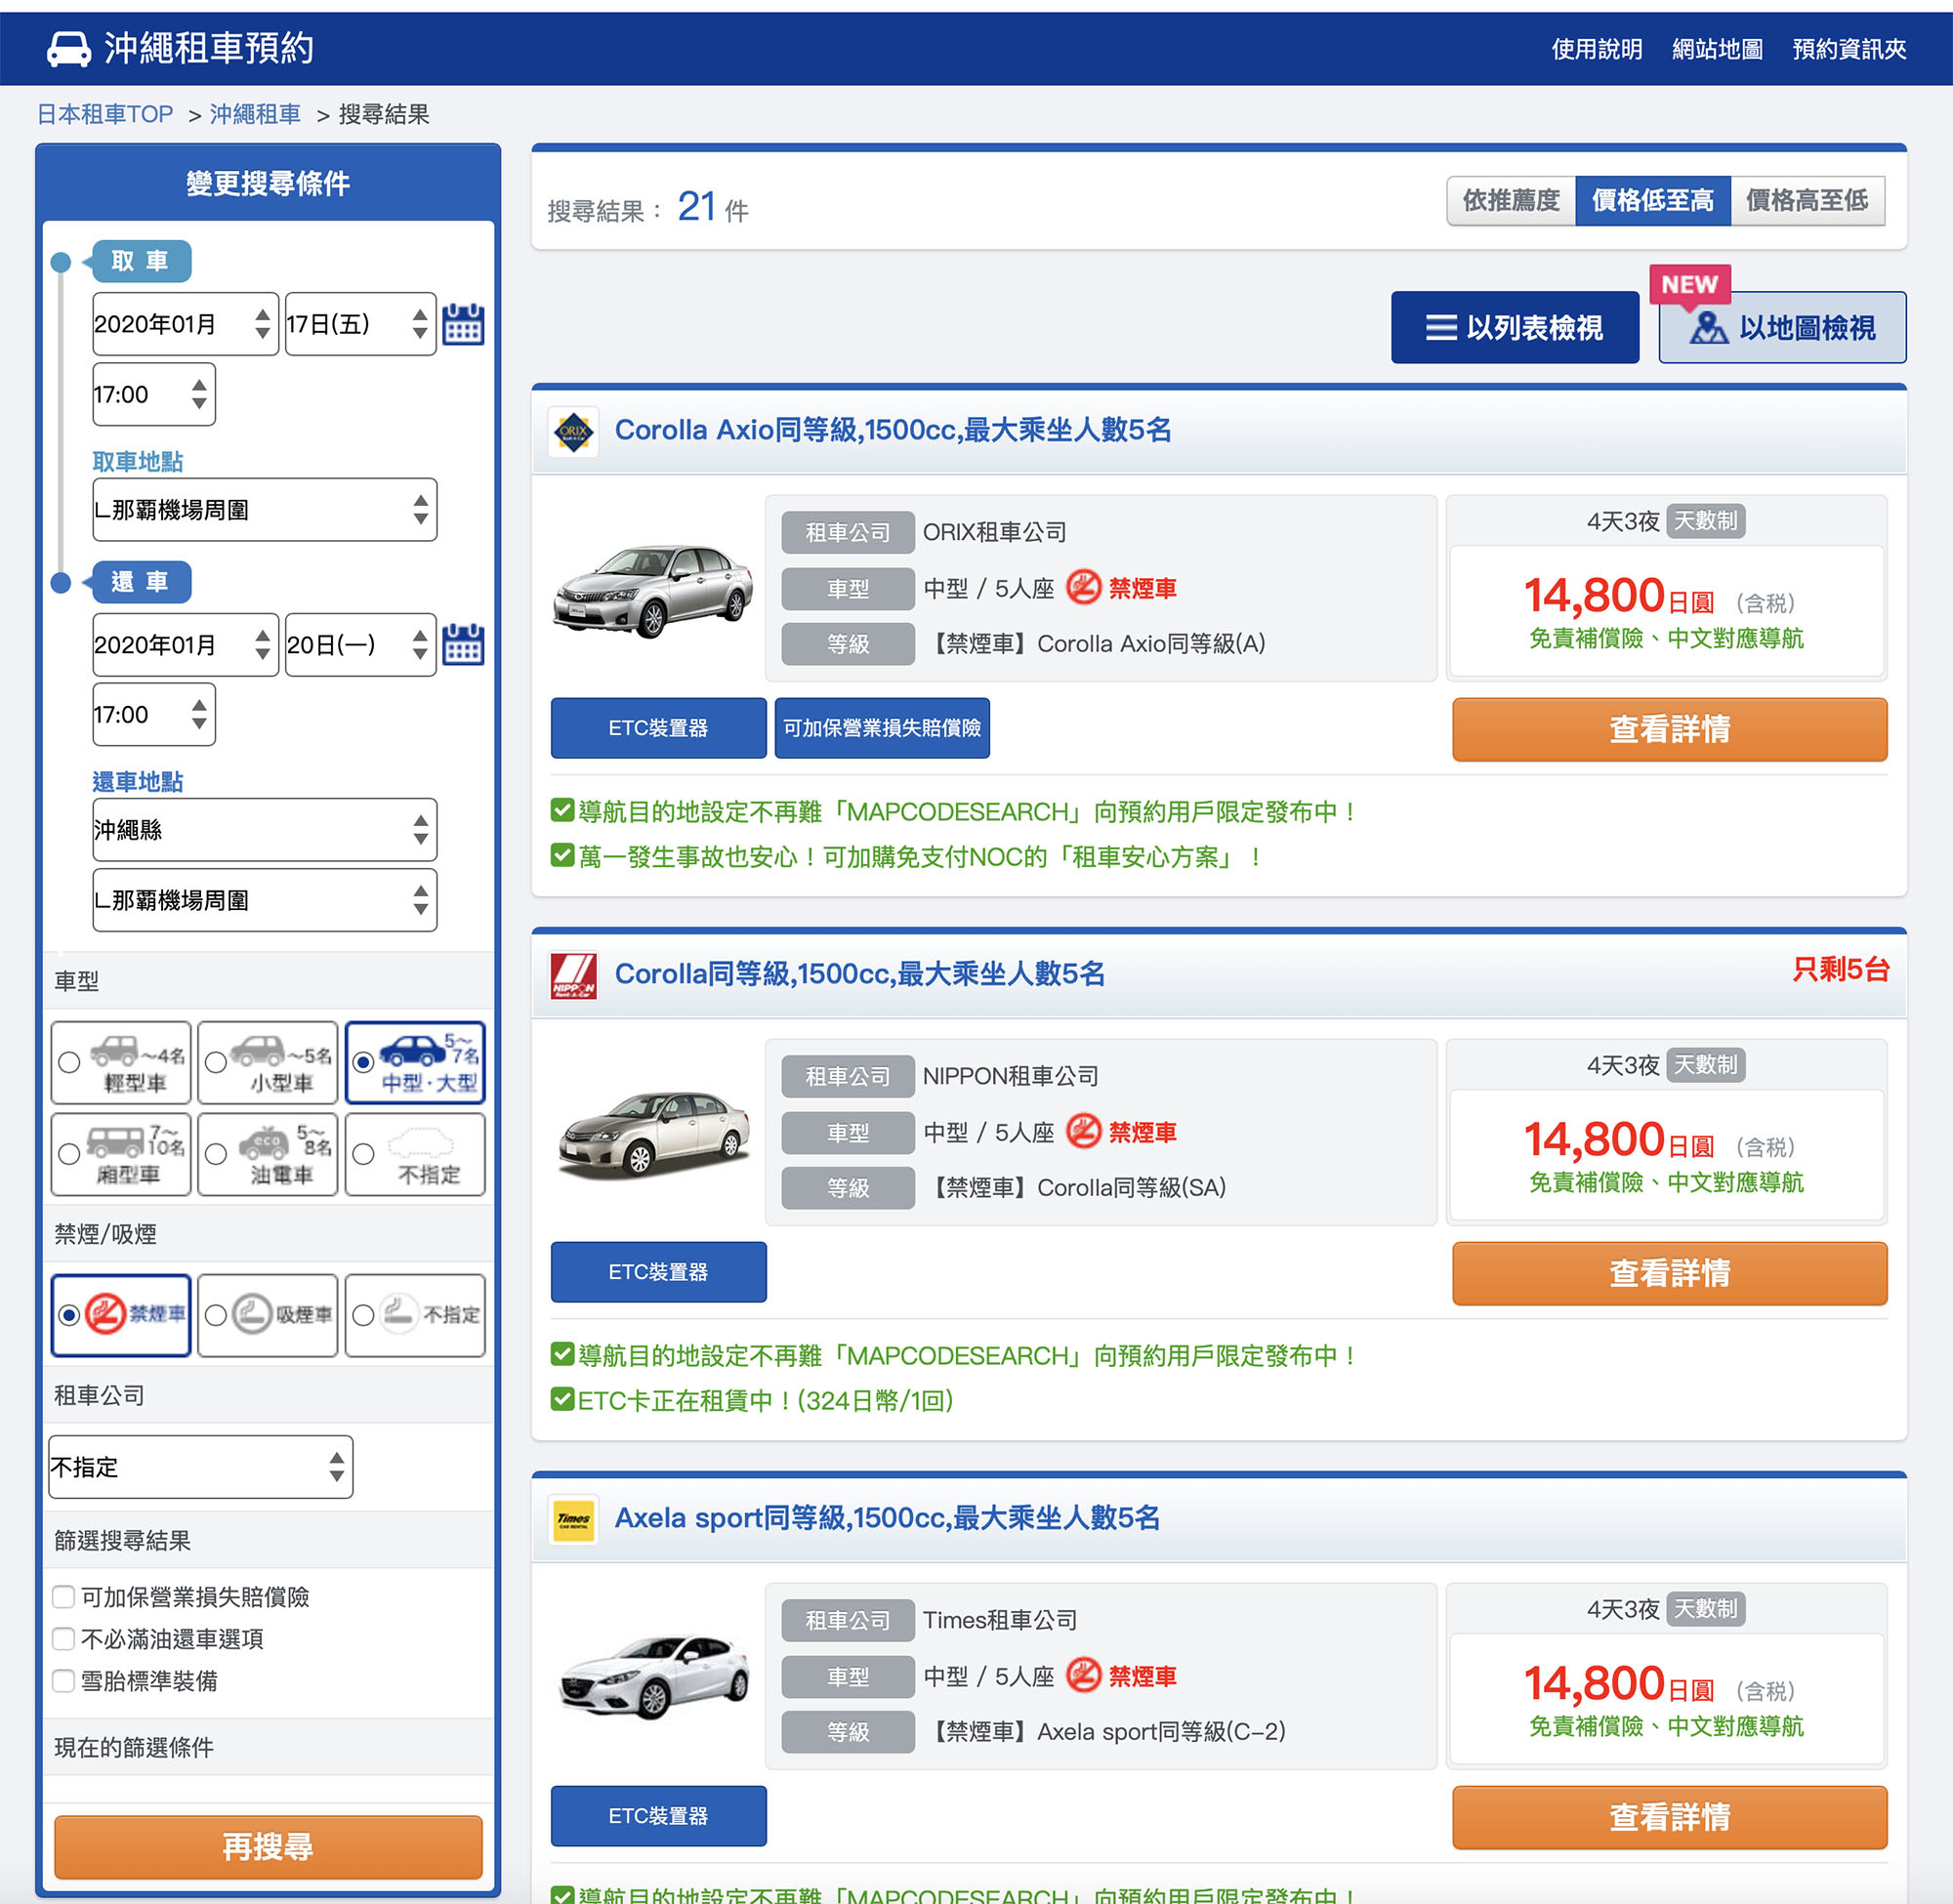The height and width of the screenshot is (1904, 1953).
Task: Open Corolla同等級,1500cc title link
Action: 860,974
